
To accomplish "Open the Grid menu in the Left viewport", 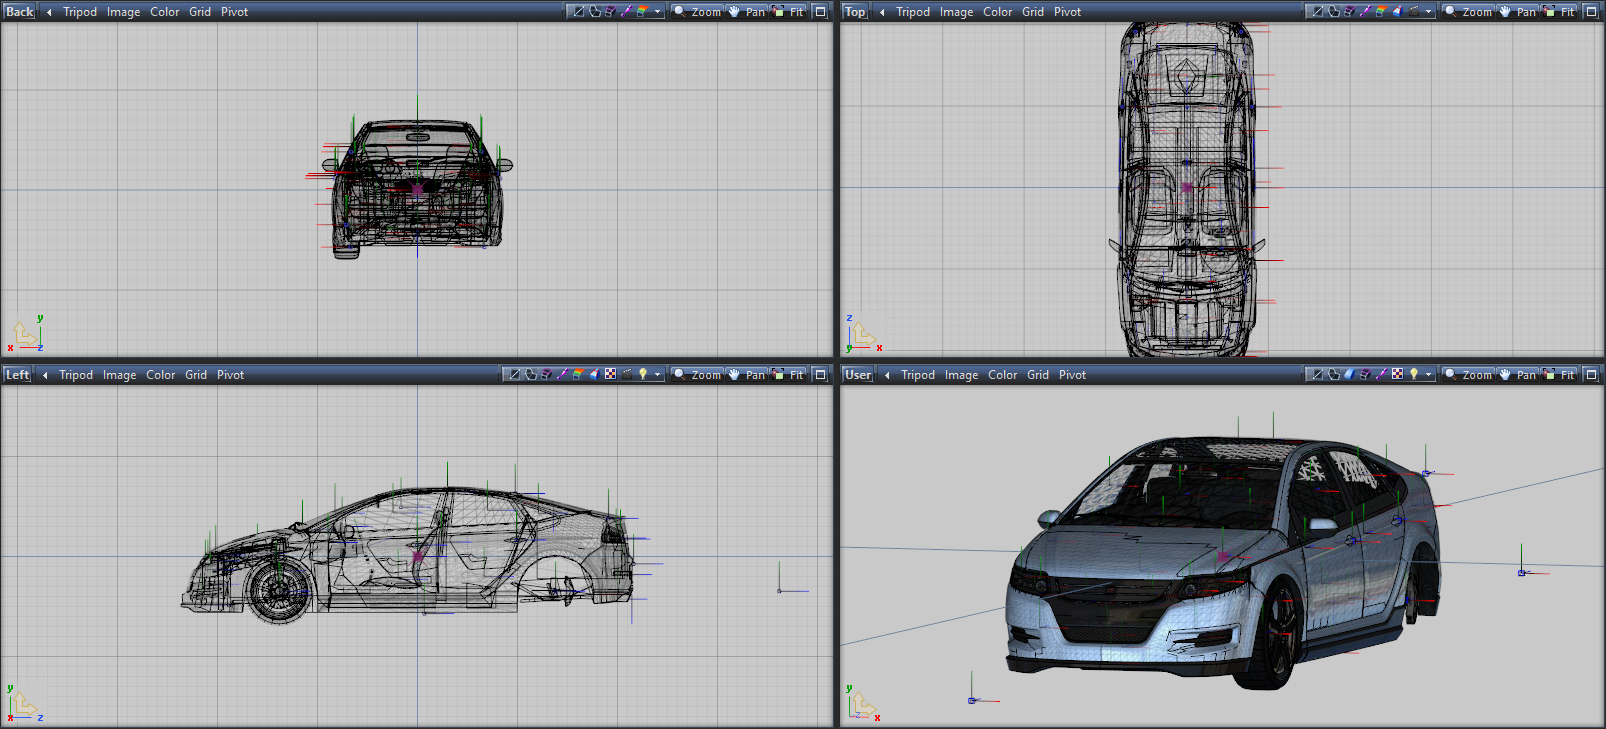I will 196,375.
